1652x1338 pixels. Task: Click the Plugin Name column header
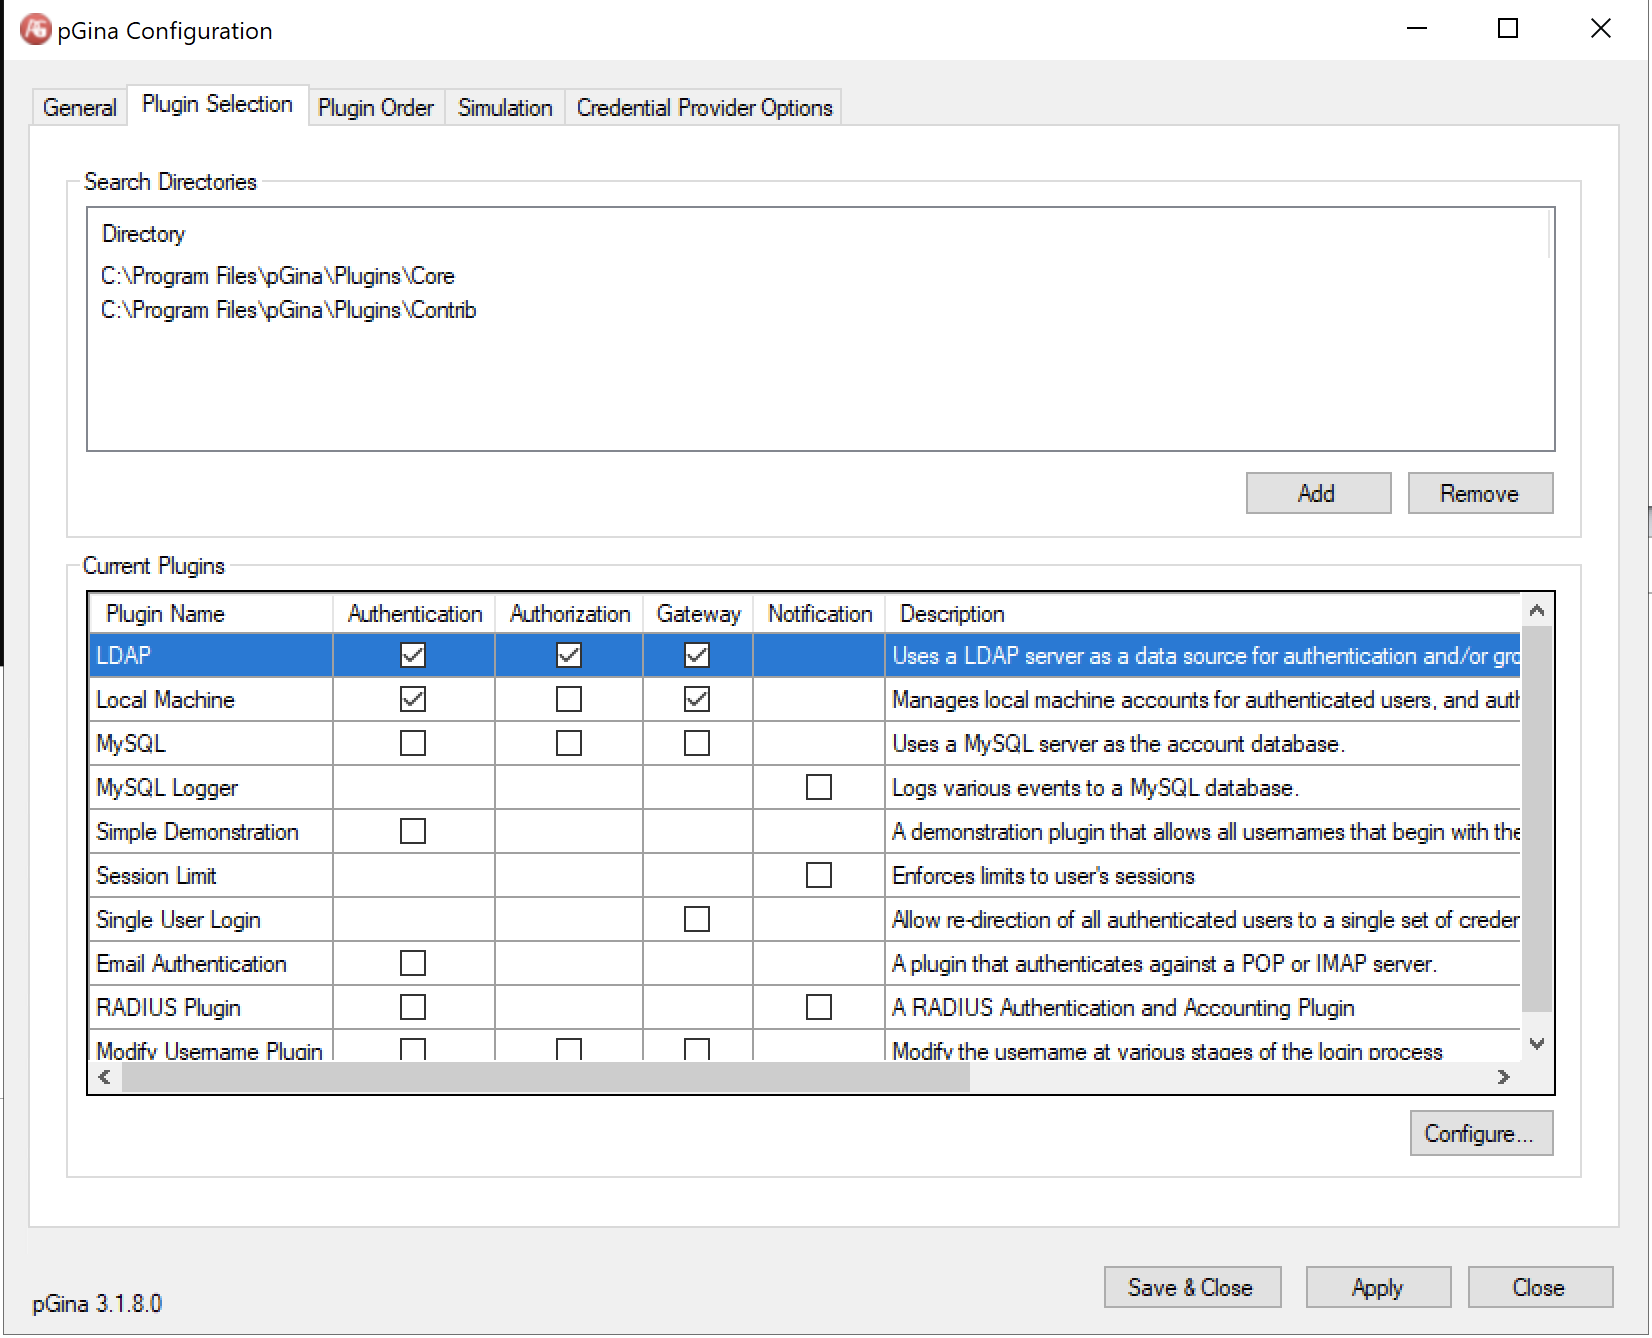[211, 613]
